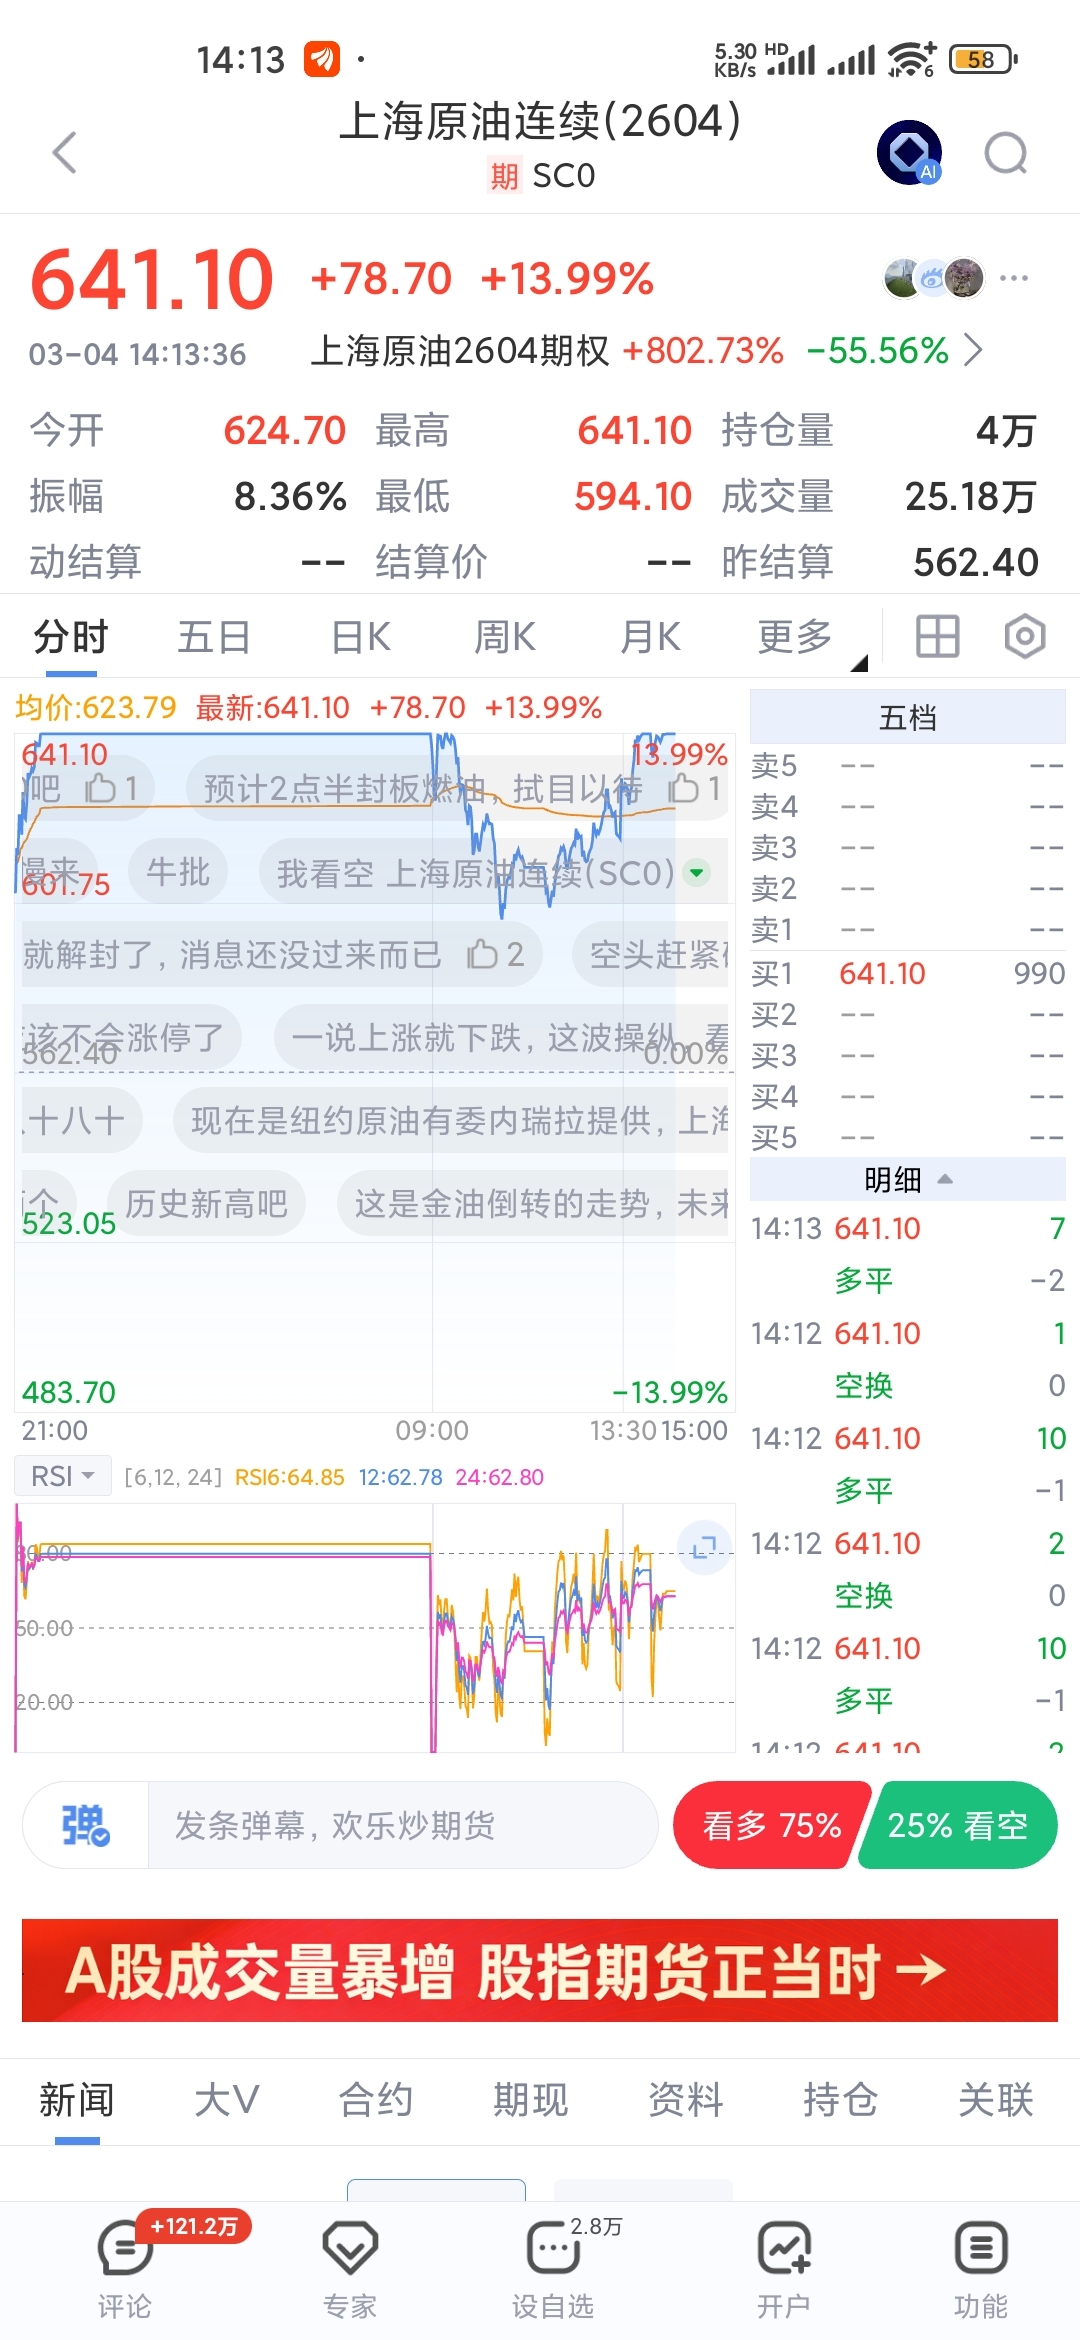
Task: Switch to 日K chart tab
Action: (x=360, y=637)
